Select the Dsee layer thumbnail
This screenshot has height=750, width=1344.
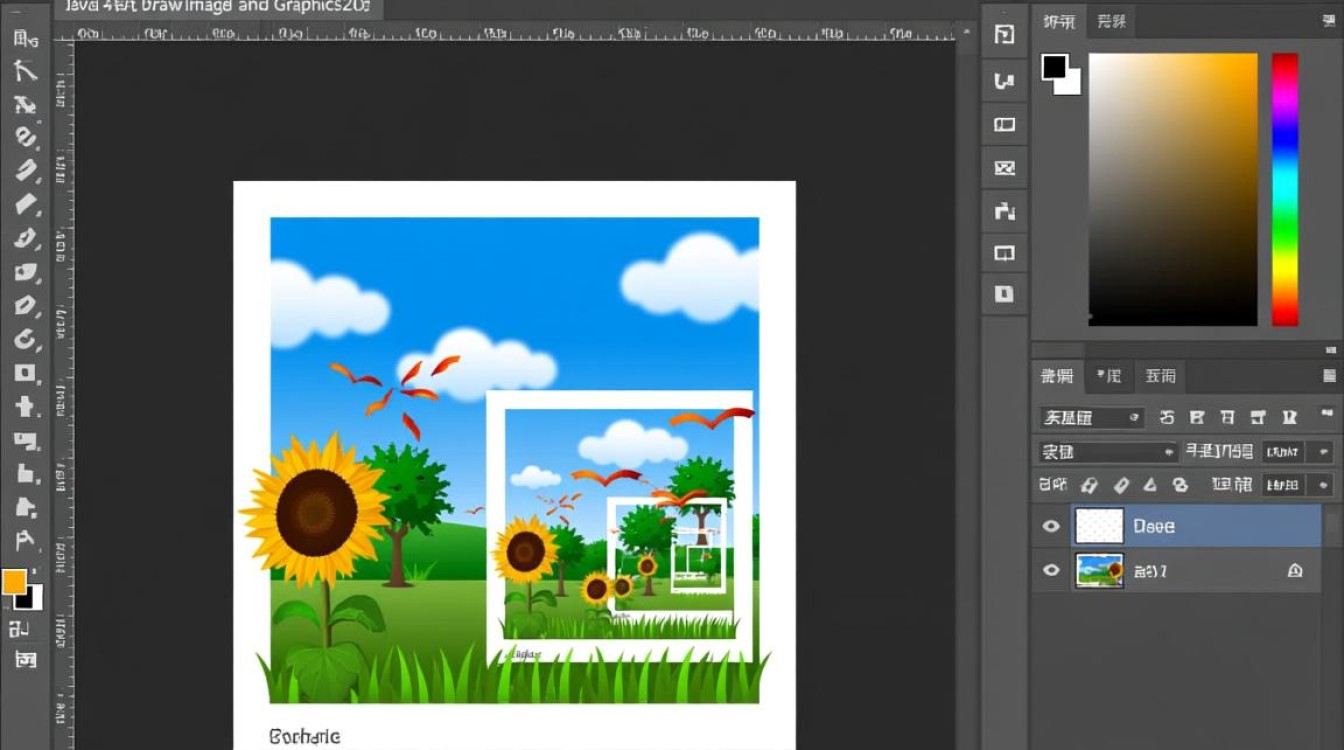pos(1099,526)
